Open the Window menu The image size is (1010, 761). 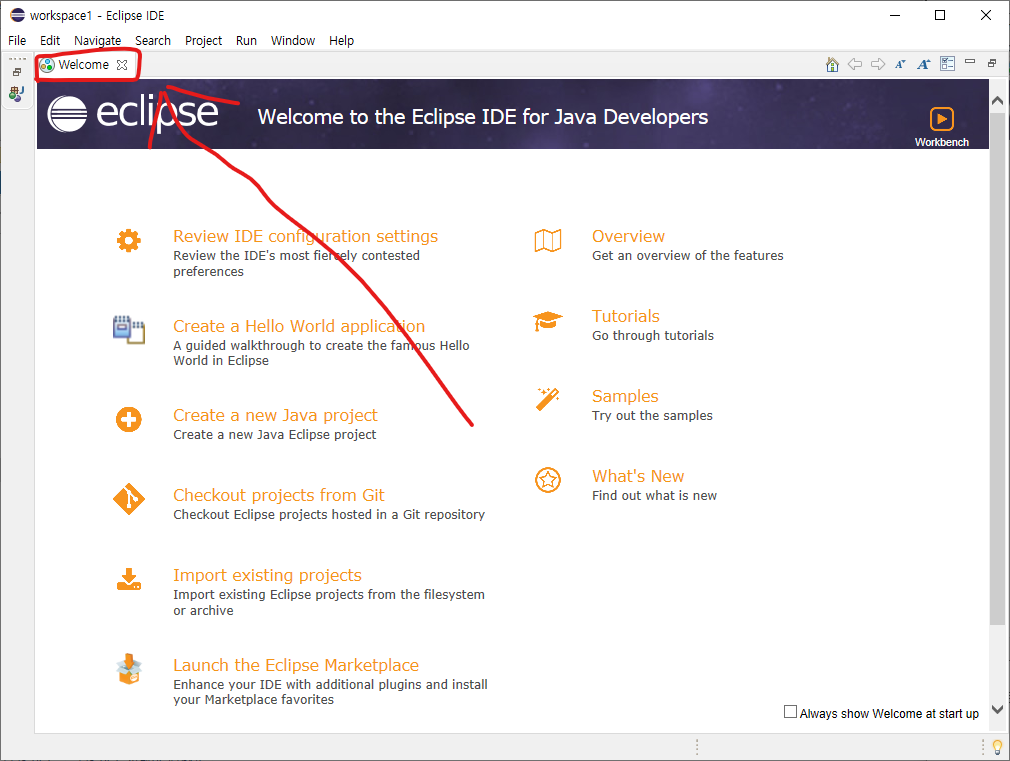(x=293, y=41)
